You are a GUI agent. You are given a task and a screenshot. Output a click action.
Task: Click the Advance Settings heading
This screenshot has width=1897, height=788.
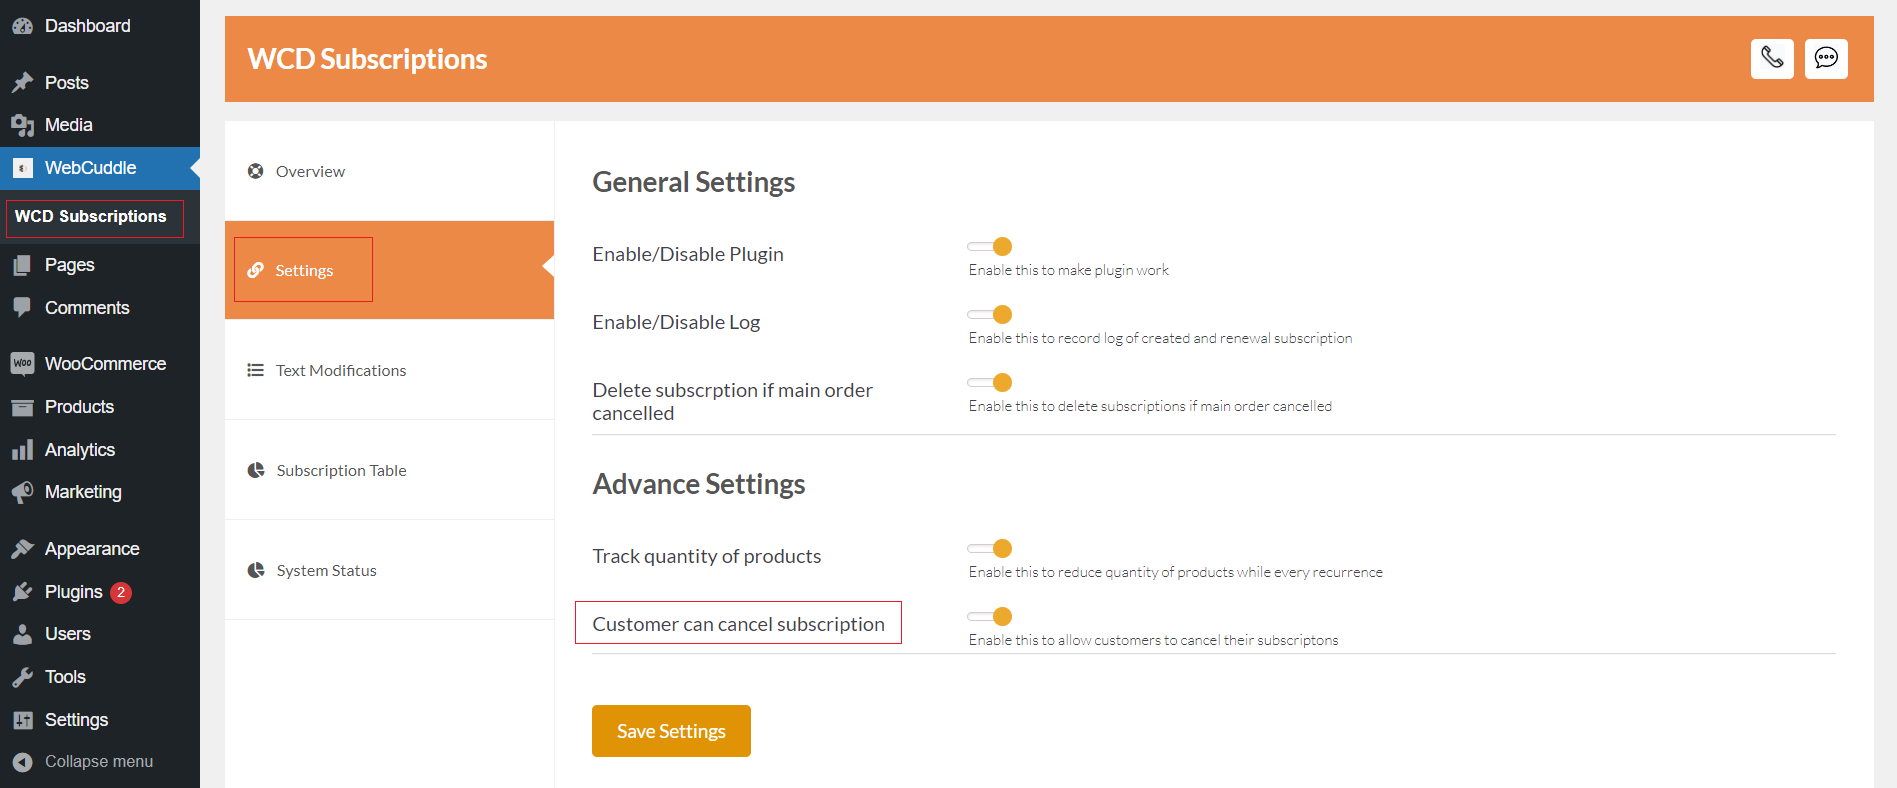(699, 484)
